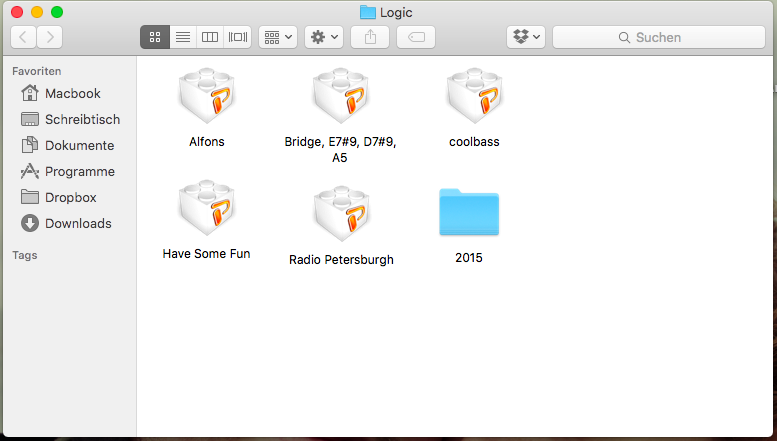Click the Share toolbar button
The width and height of the screenshot is (777, 441).
tap(370, 37)
